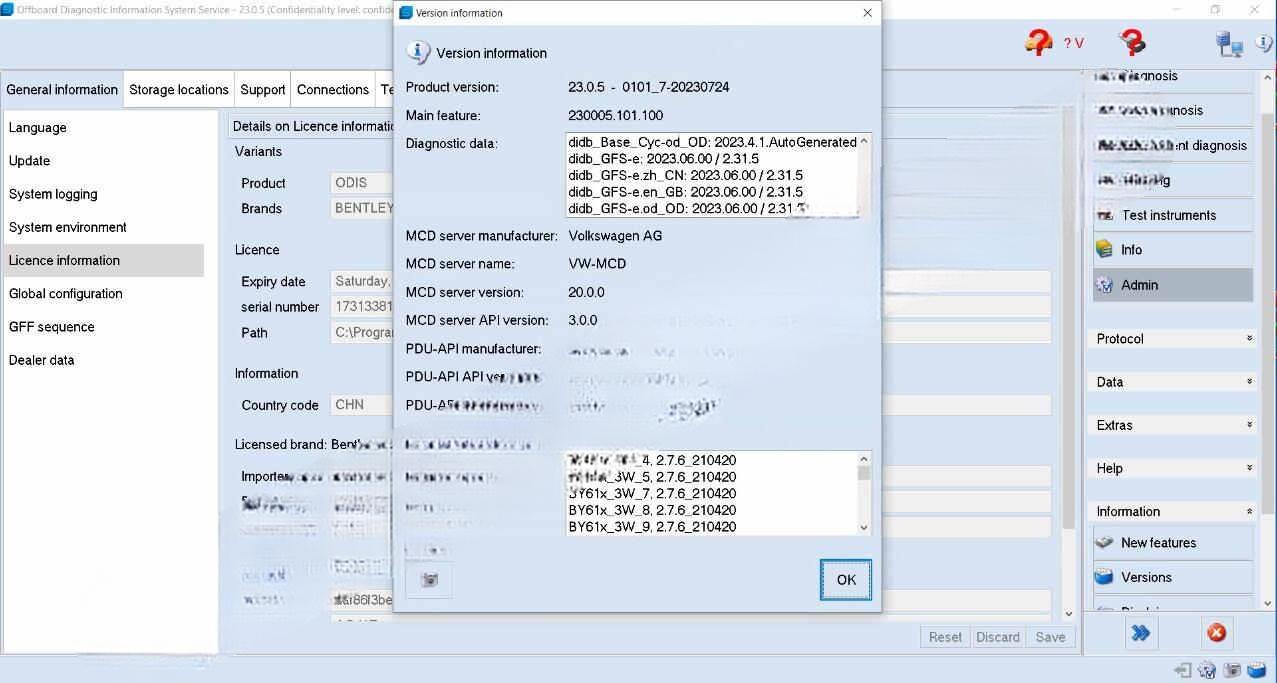Click the vehicle question mark icon
Viewport: 1277px width, 683px height.
1039,42
